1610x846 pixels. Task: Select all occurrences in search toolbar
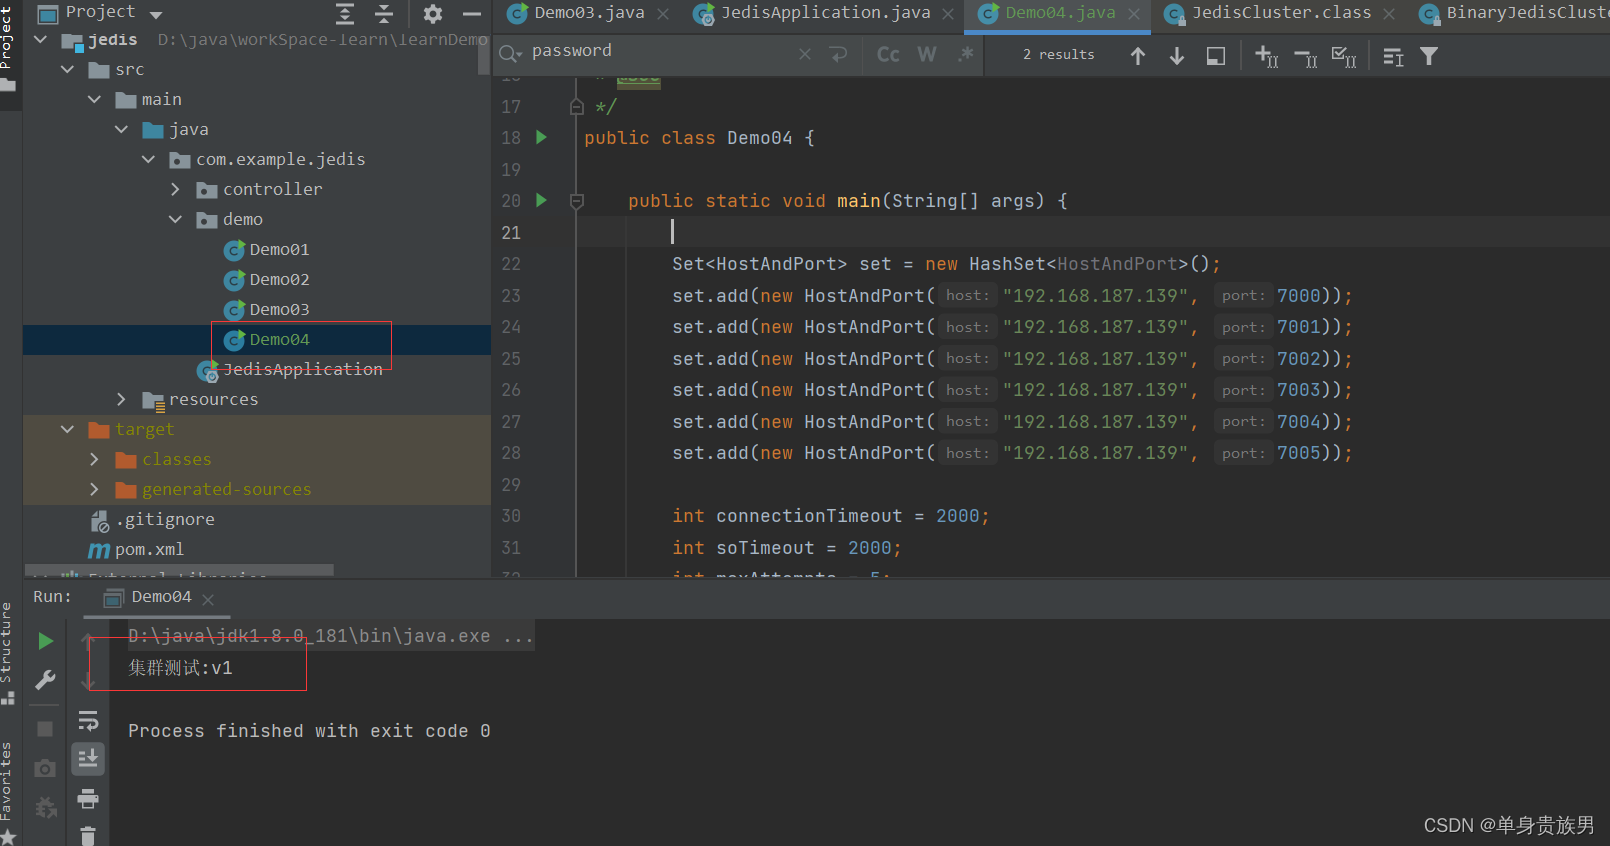coord(1344,56)
